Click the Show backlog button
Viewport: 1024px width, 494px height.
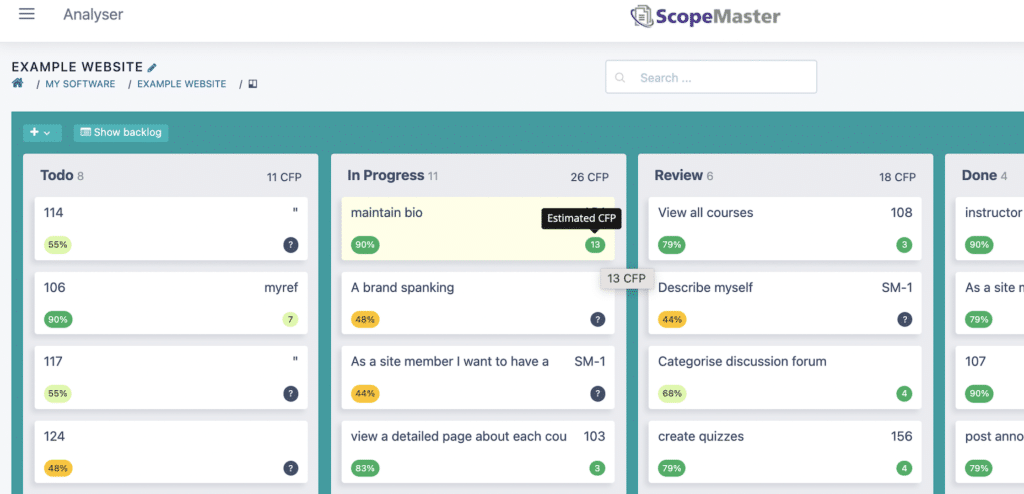tap(121, 133)
